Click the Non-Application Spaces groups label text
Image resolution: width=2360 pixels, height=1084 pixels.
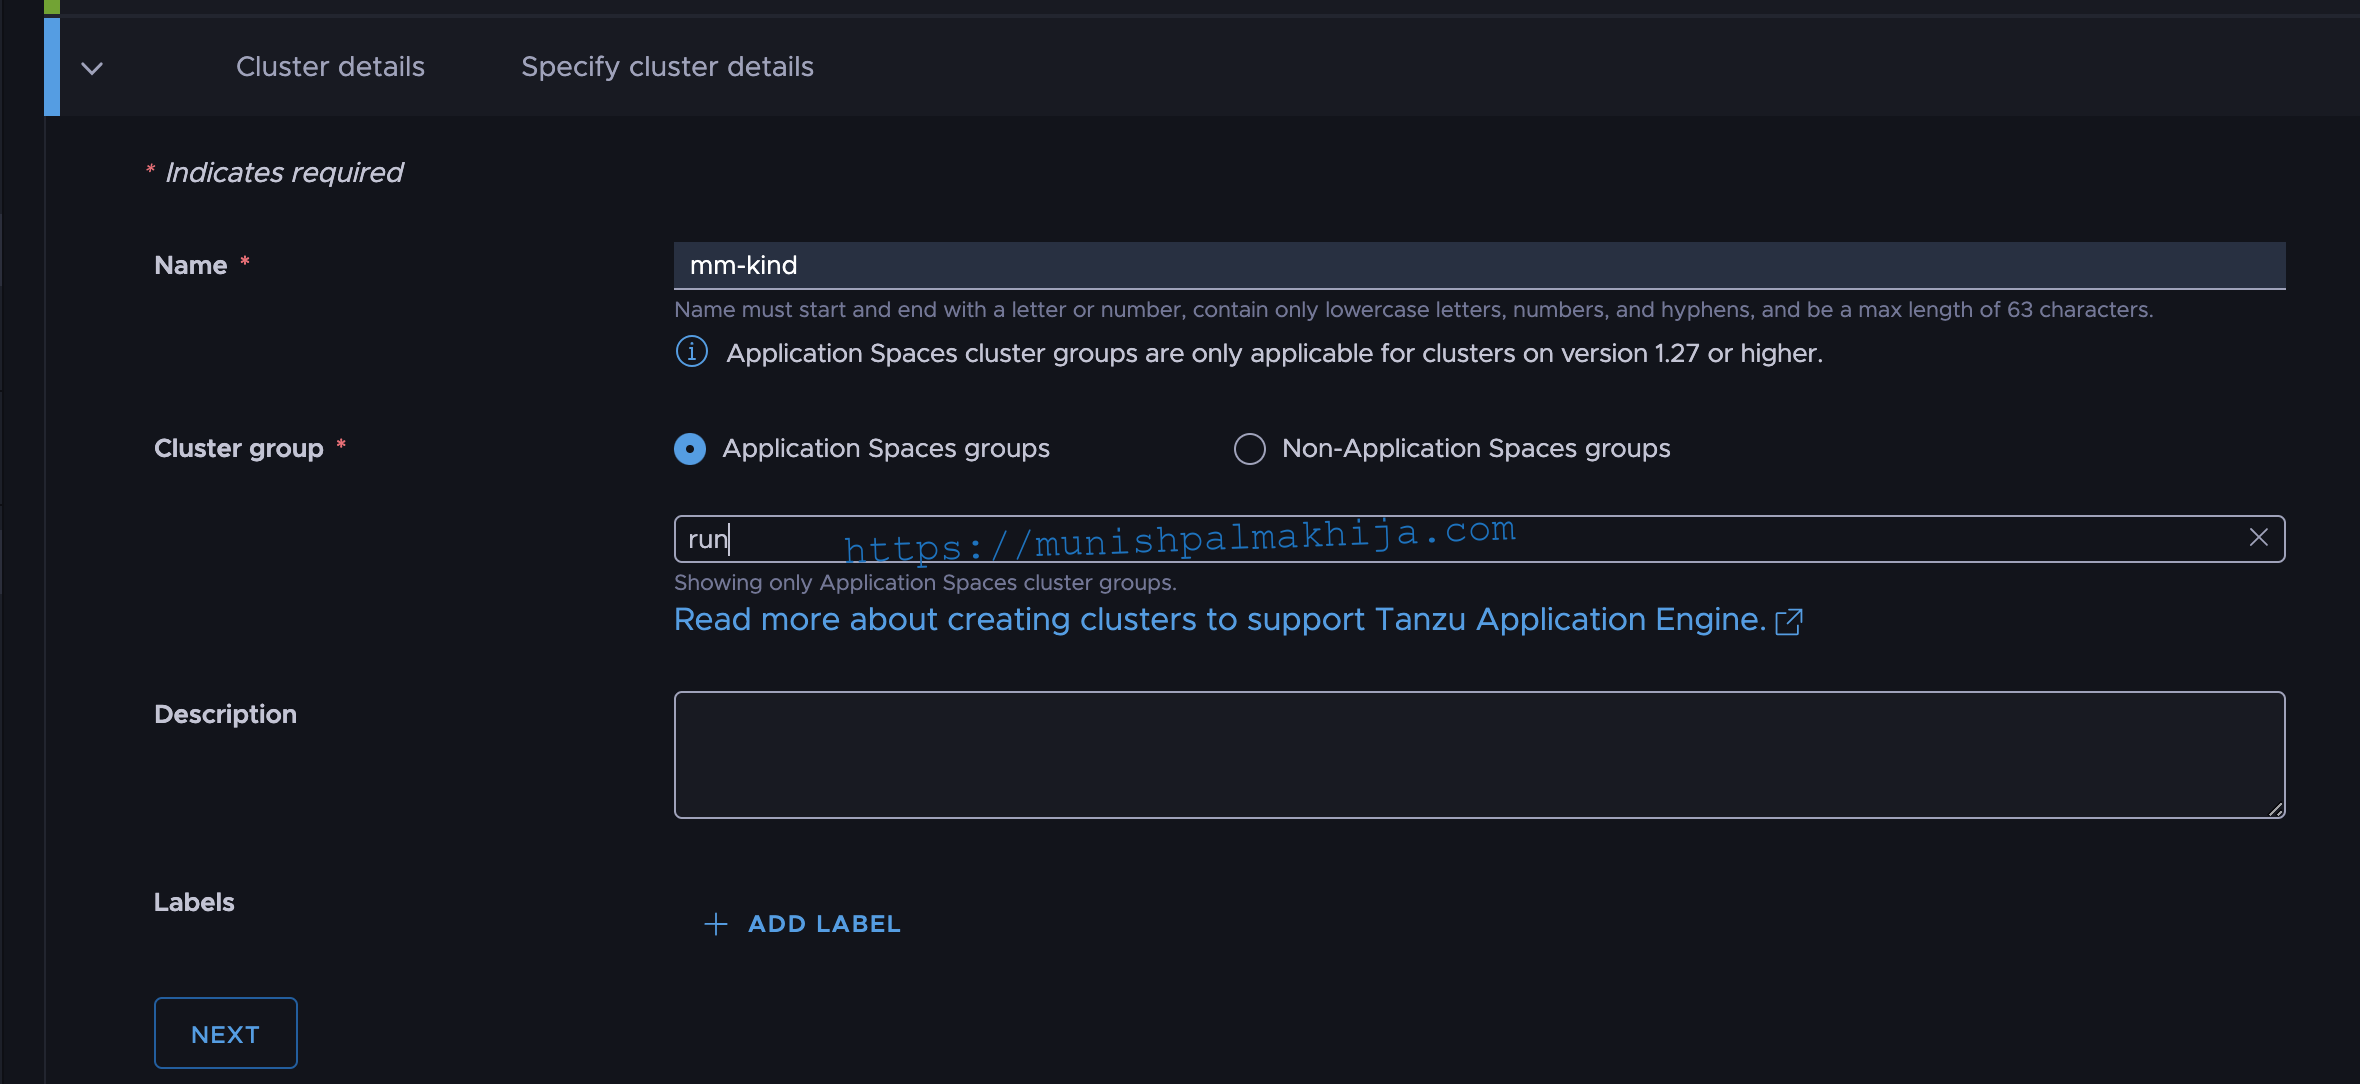(1476, 449)
